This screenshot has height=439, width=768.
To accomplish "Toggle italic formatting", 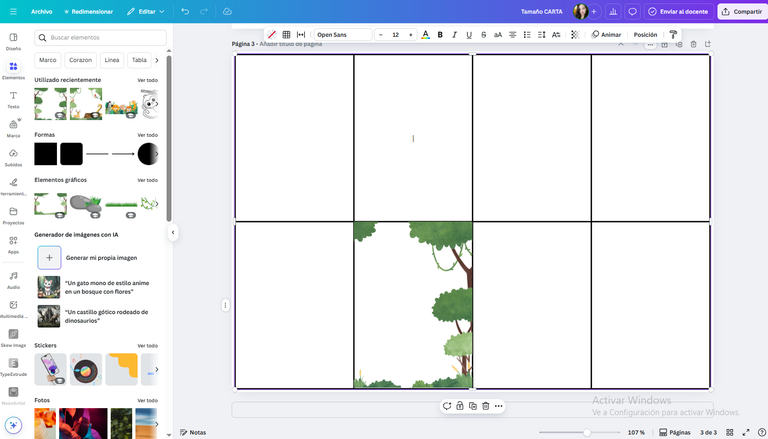I will point(455,34).
